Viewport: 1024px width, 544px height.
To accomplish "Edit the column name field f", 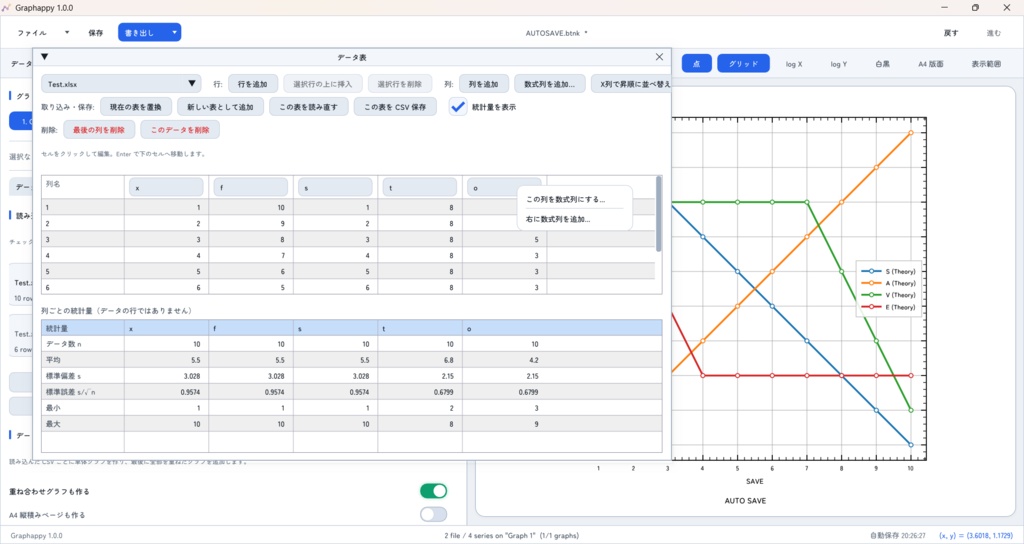I will click(251, 187).
